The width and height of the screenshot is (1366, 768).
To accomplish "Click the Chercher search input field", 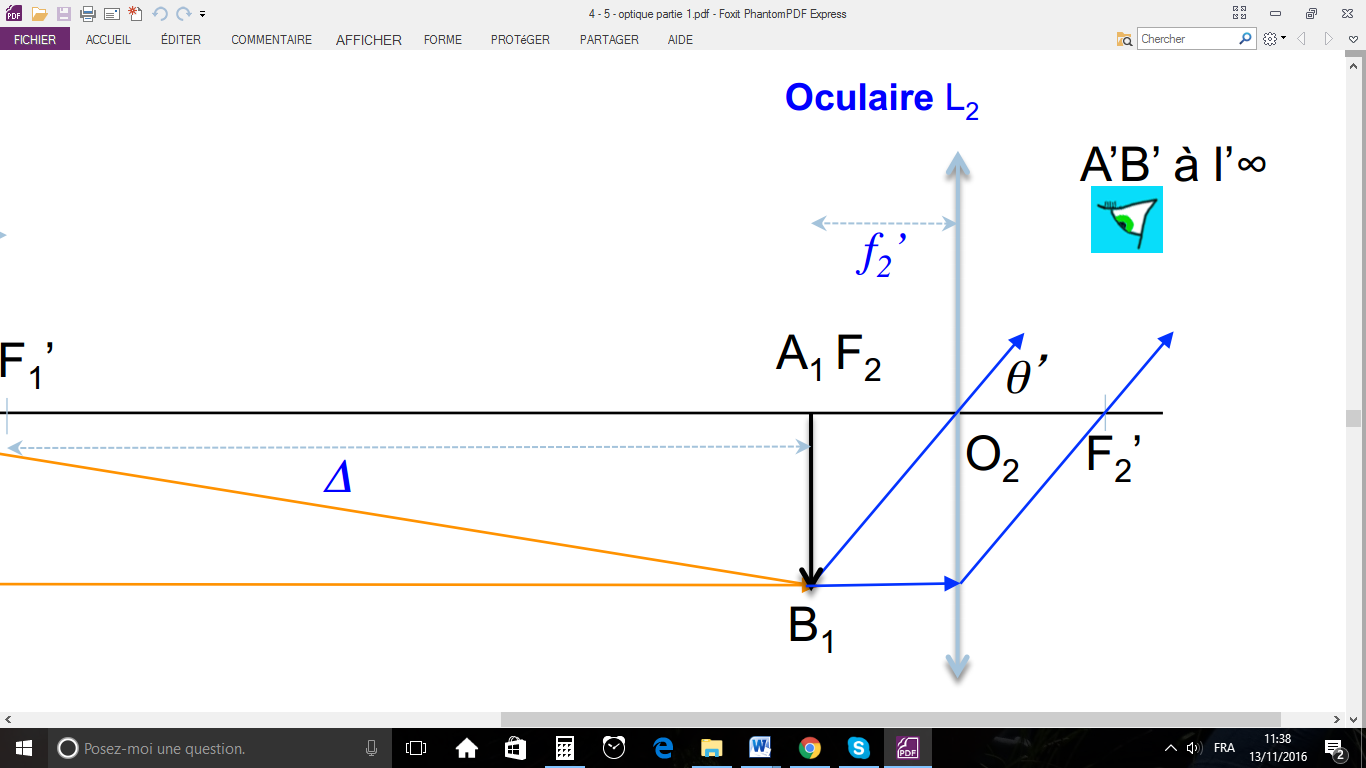I will 1187,39.
